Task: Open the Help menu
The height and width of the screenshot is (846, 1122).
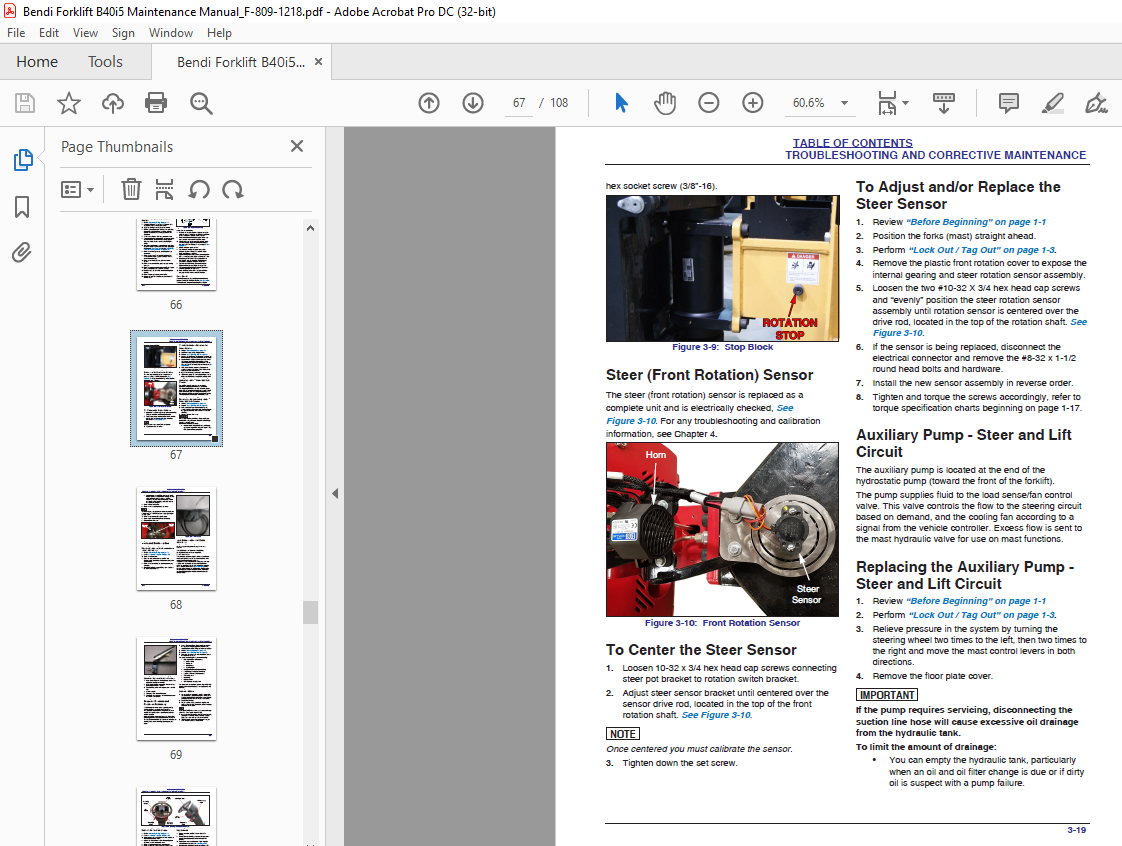Action: (219, 33)
